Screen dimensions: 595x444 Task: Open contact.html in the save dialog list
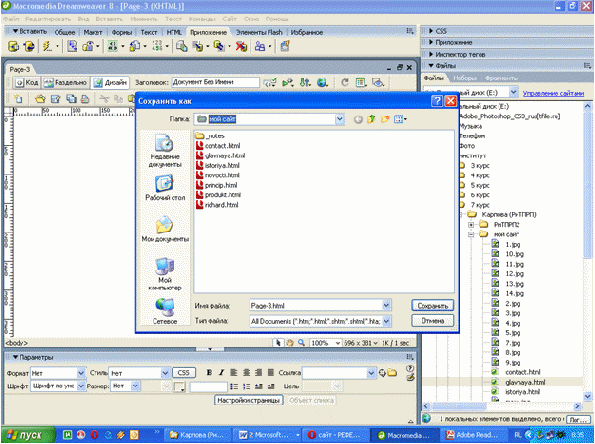218,146
